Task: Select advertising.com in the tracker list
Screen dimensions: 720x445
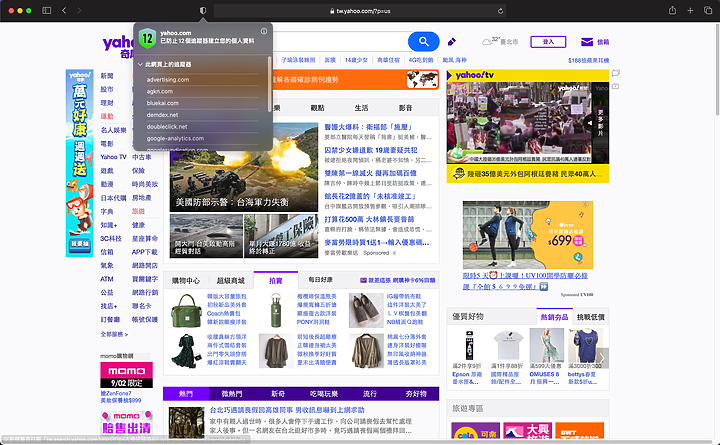Action: pos(168,79)
